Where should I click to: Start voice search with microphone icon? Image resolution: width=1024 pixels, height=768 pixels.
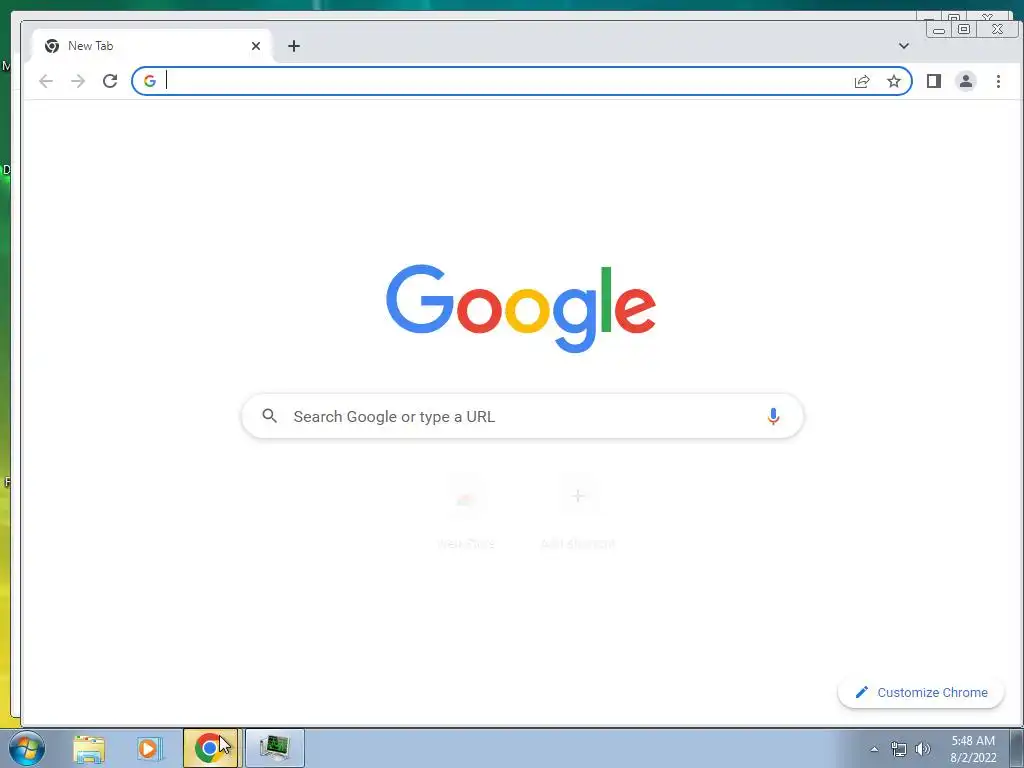coord(773,416)
